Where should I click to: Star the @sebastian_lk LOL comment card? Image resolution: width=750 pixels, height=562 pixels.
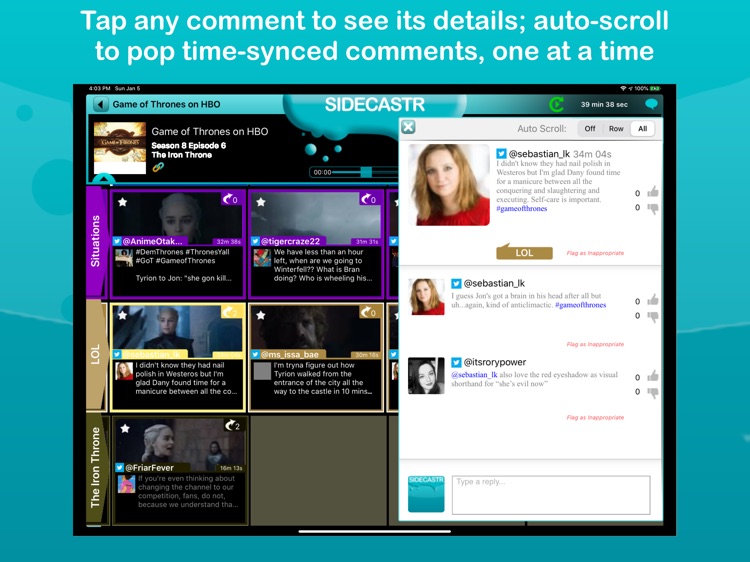(122, 315)
